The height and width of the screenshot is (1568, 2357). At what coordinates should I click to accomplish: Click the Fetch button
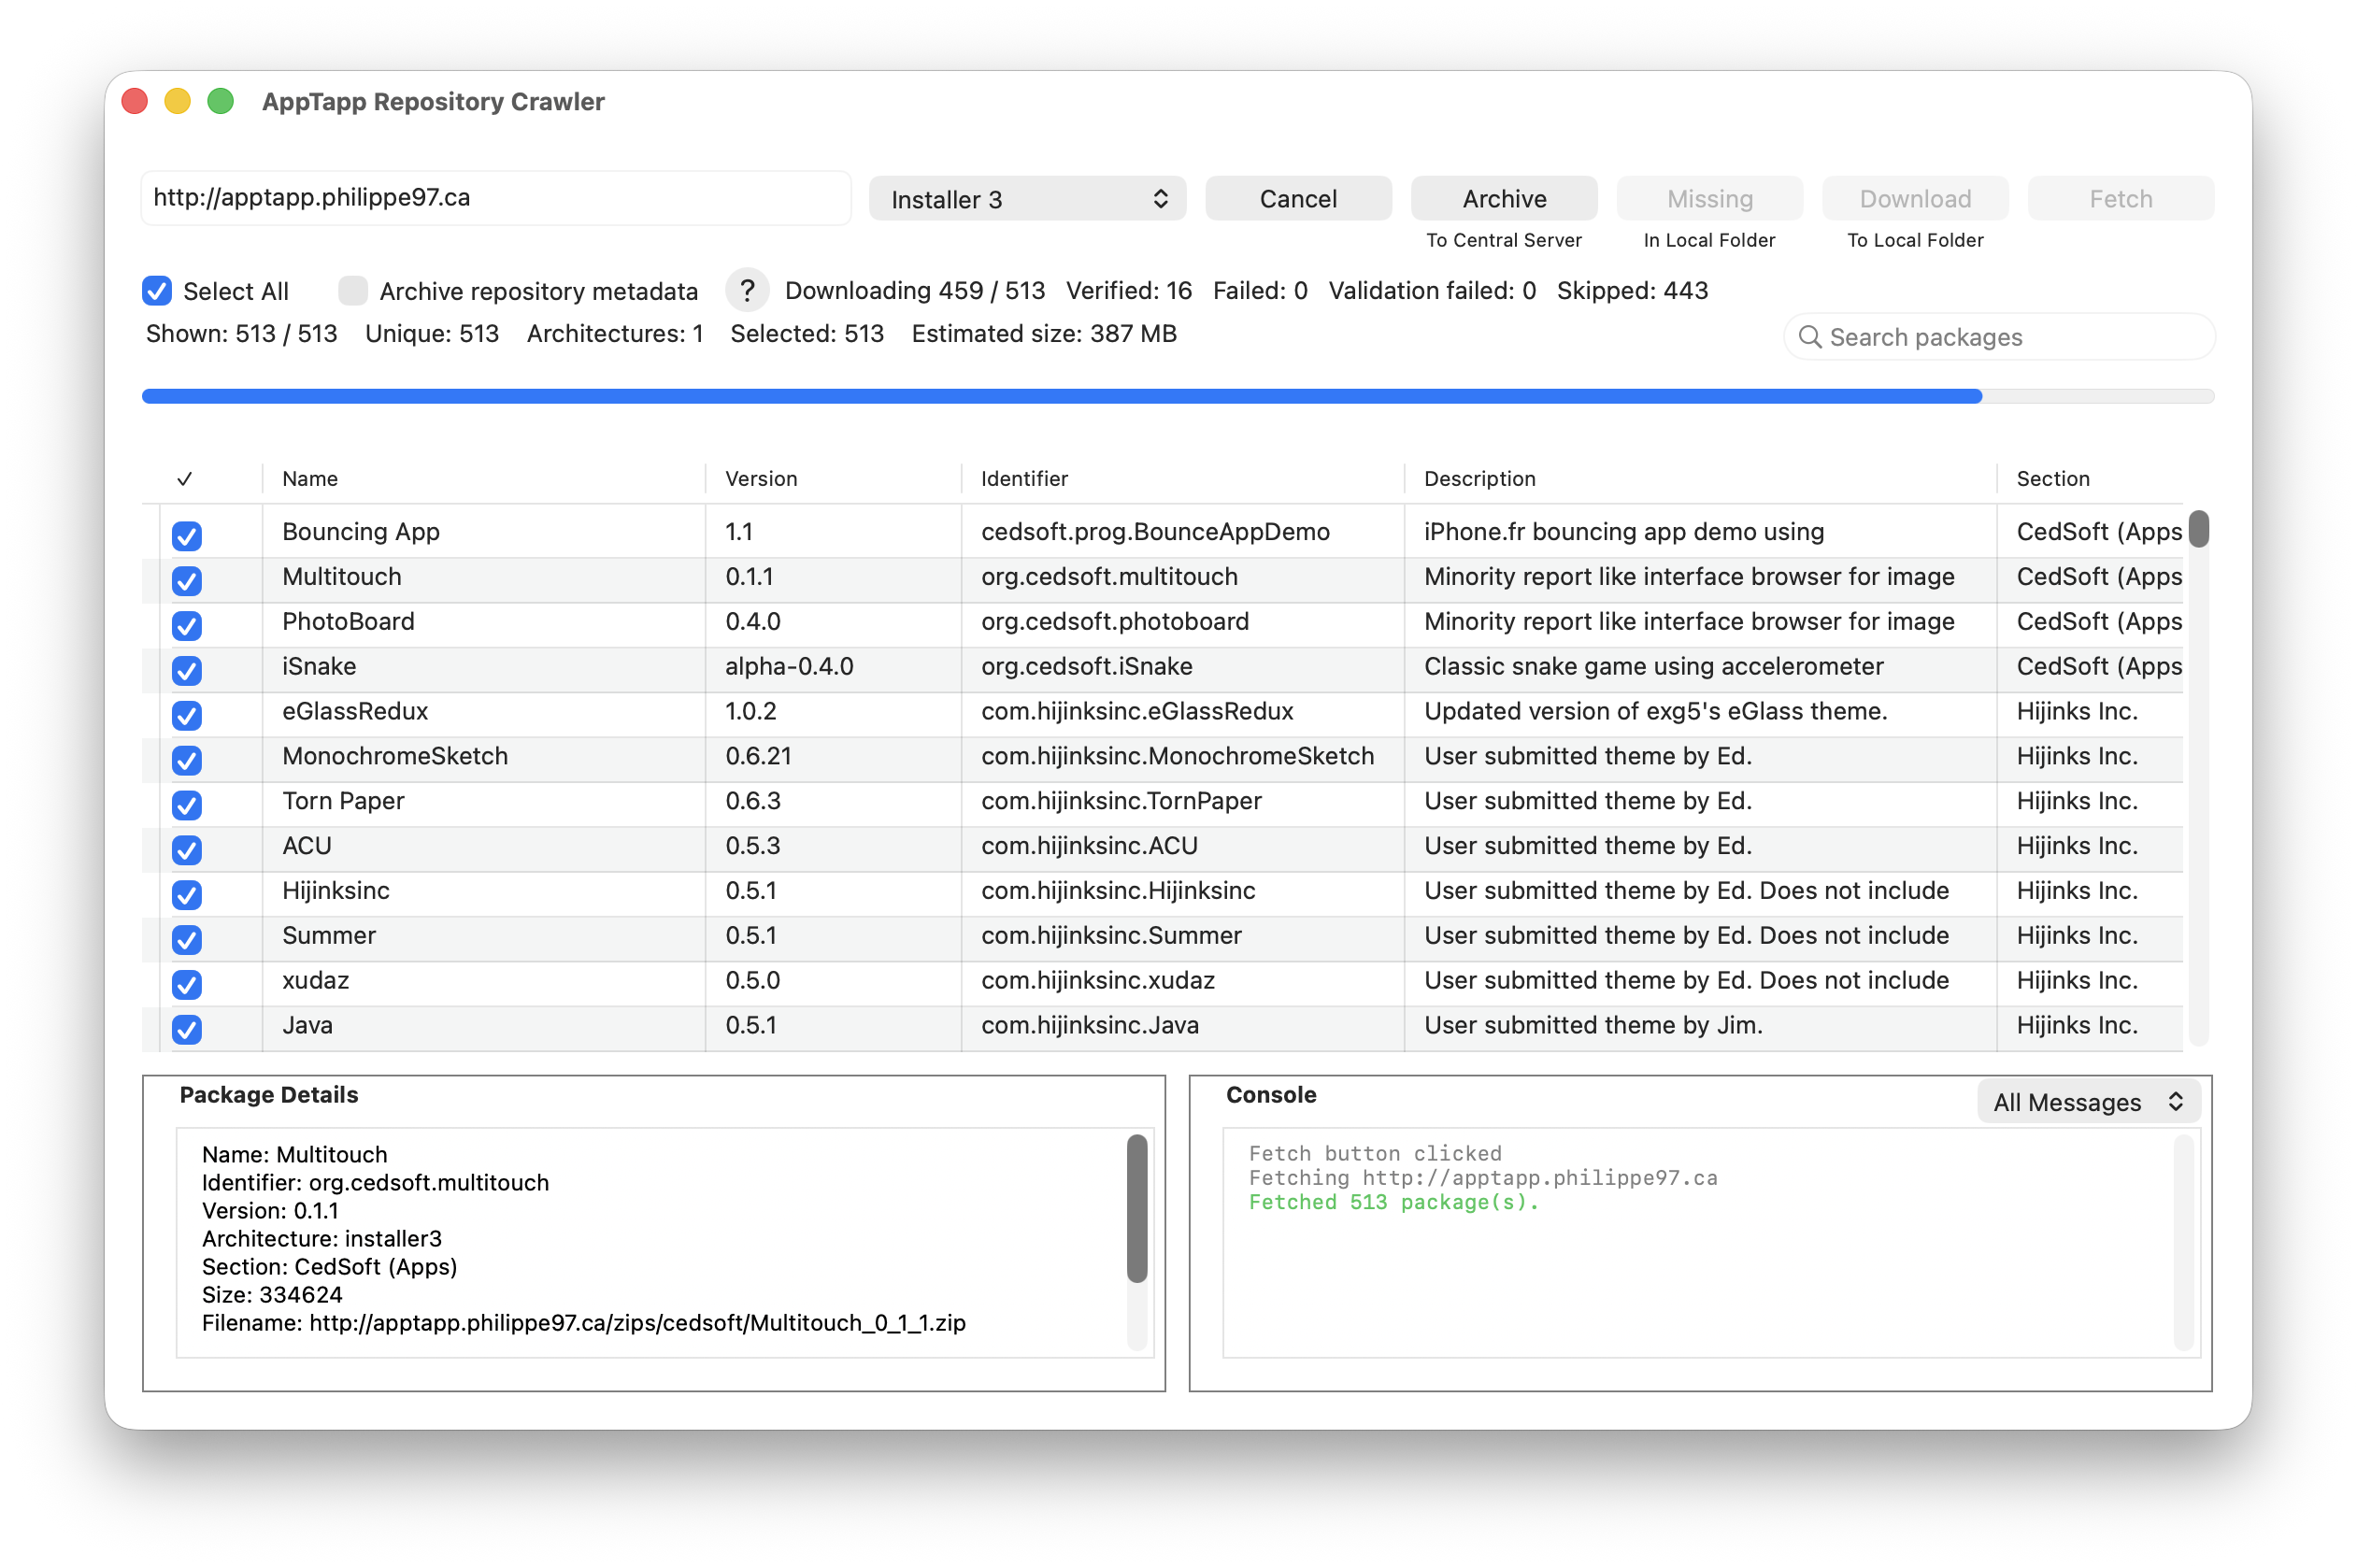tap(2121, 199)
